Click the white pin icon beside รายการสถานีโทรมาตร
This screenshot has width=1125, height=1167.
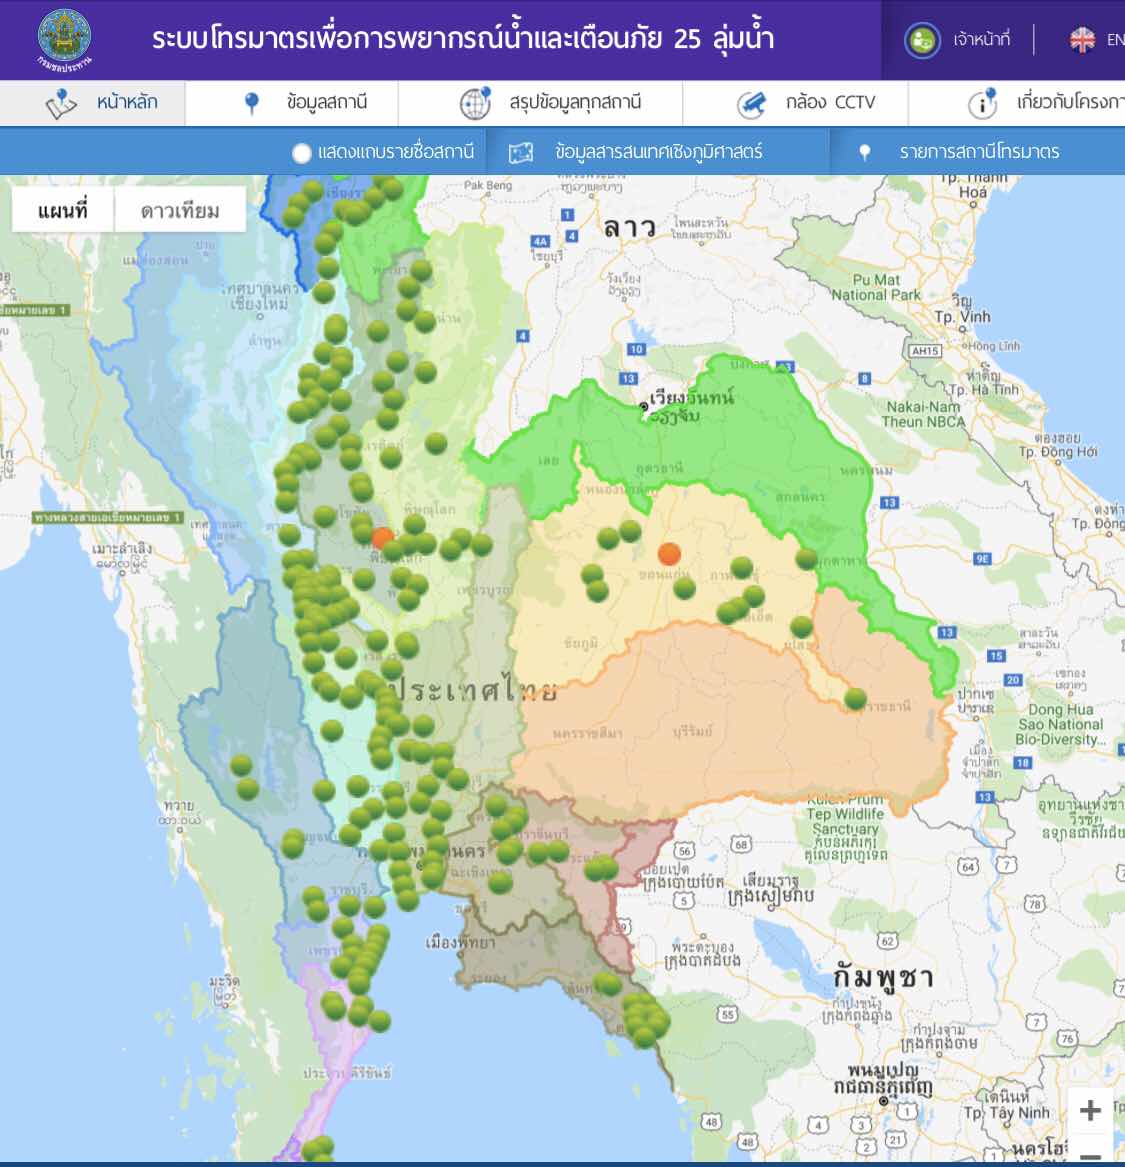pos(865,153)
